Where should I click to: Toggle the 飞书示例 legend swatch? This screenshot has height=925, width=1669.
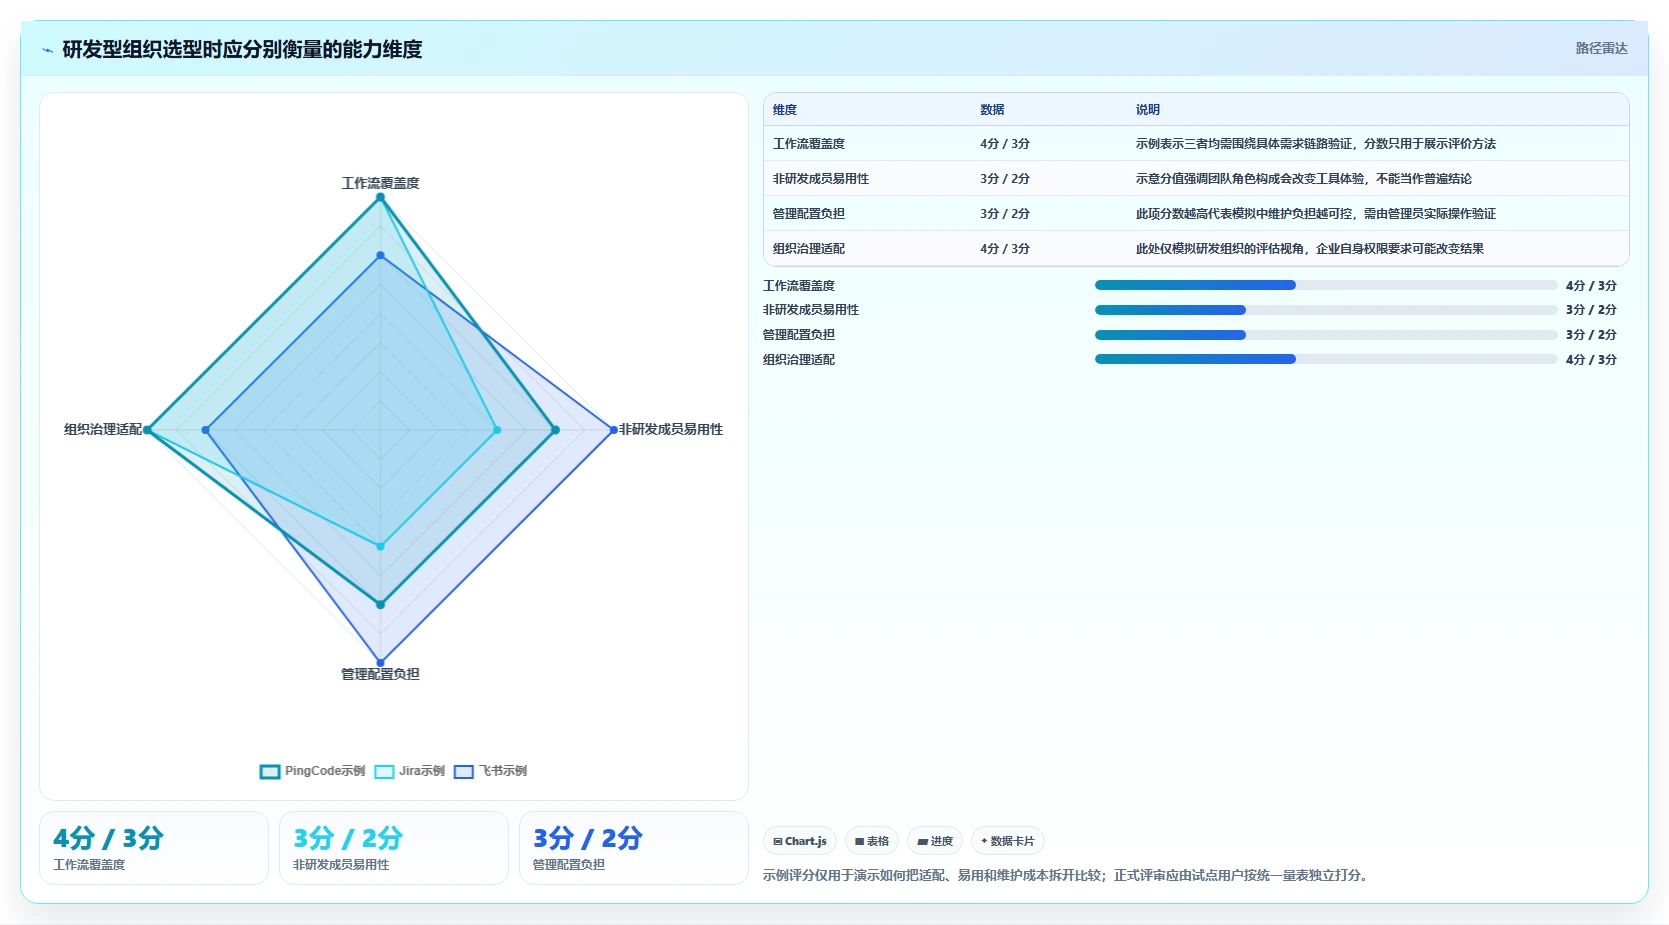464,771
